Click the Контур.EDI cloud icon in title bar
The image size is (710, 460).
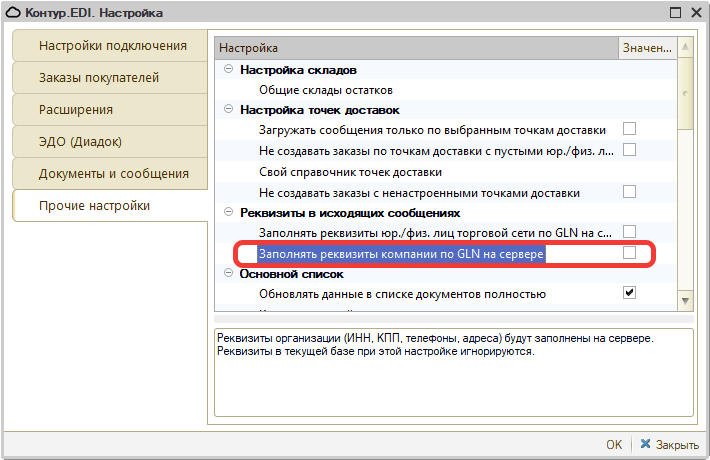pos(14,13)
